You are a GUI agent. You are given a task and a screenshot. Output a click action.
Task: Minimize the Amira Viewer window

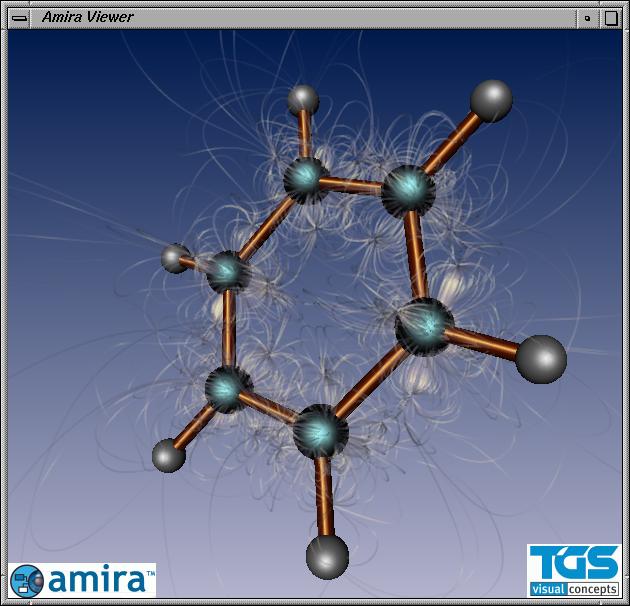588,18
